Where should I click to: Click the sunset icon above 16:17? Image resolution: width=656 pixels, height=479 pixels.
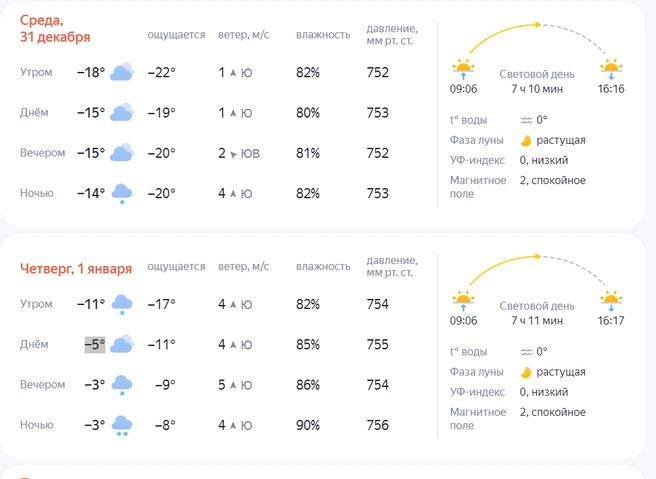click(x=611, y=300)
